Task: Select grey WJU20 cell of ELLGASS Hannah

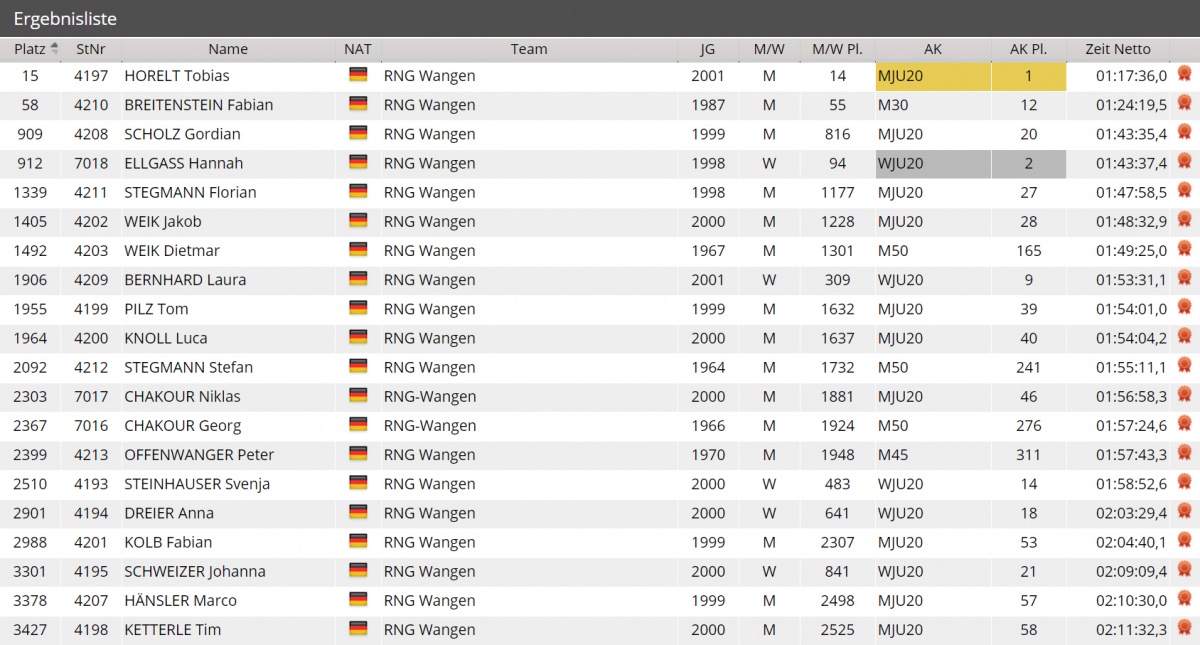Action: point(933,164)
